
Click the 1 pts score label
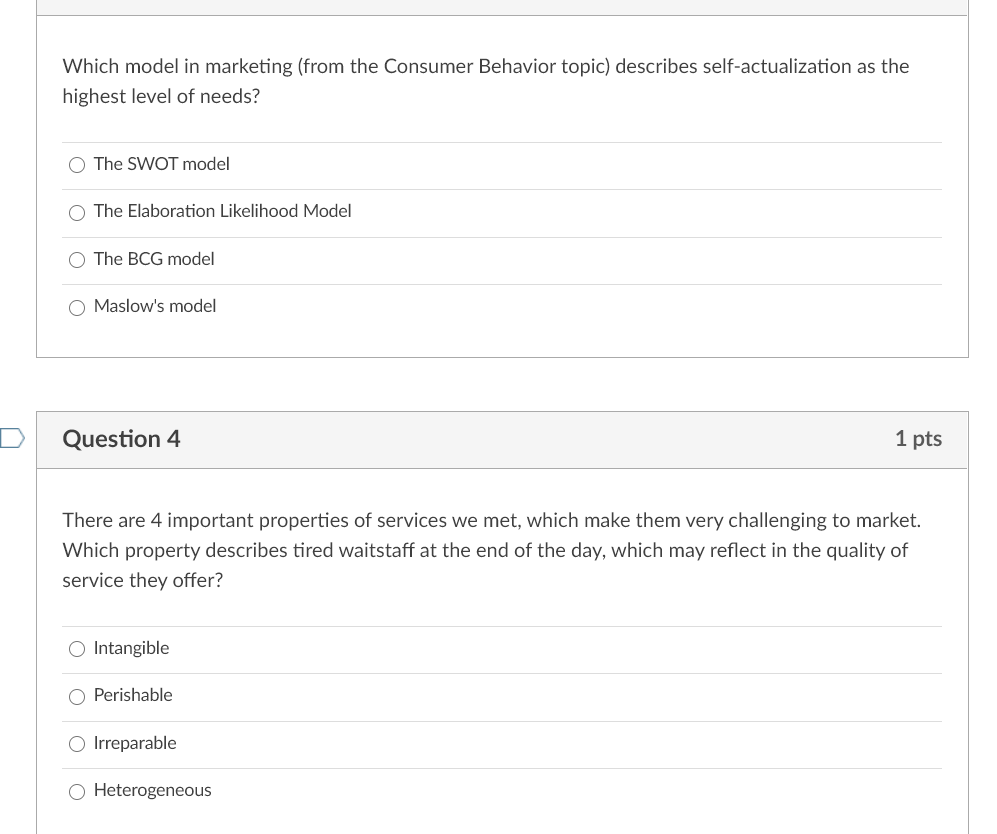click(x=918, y=439)
